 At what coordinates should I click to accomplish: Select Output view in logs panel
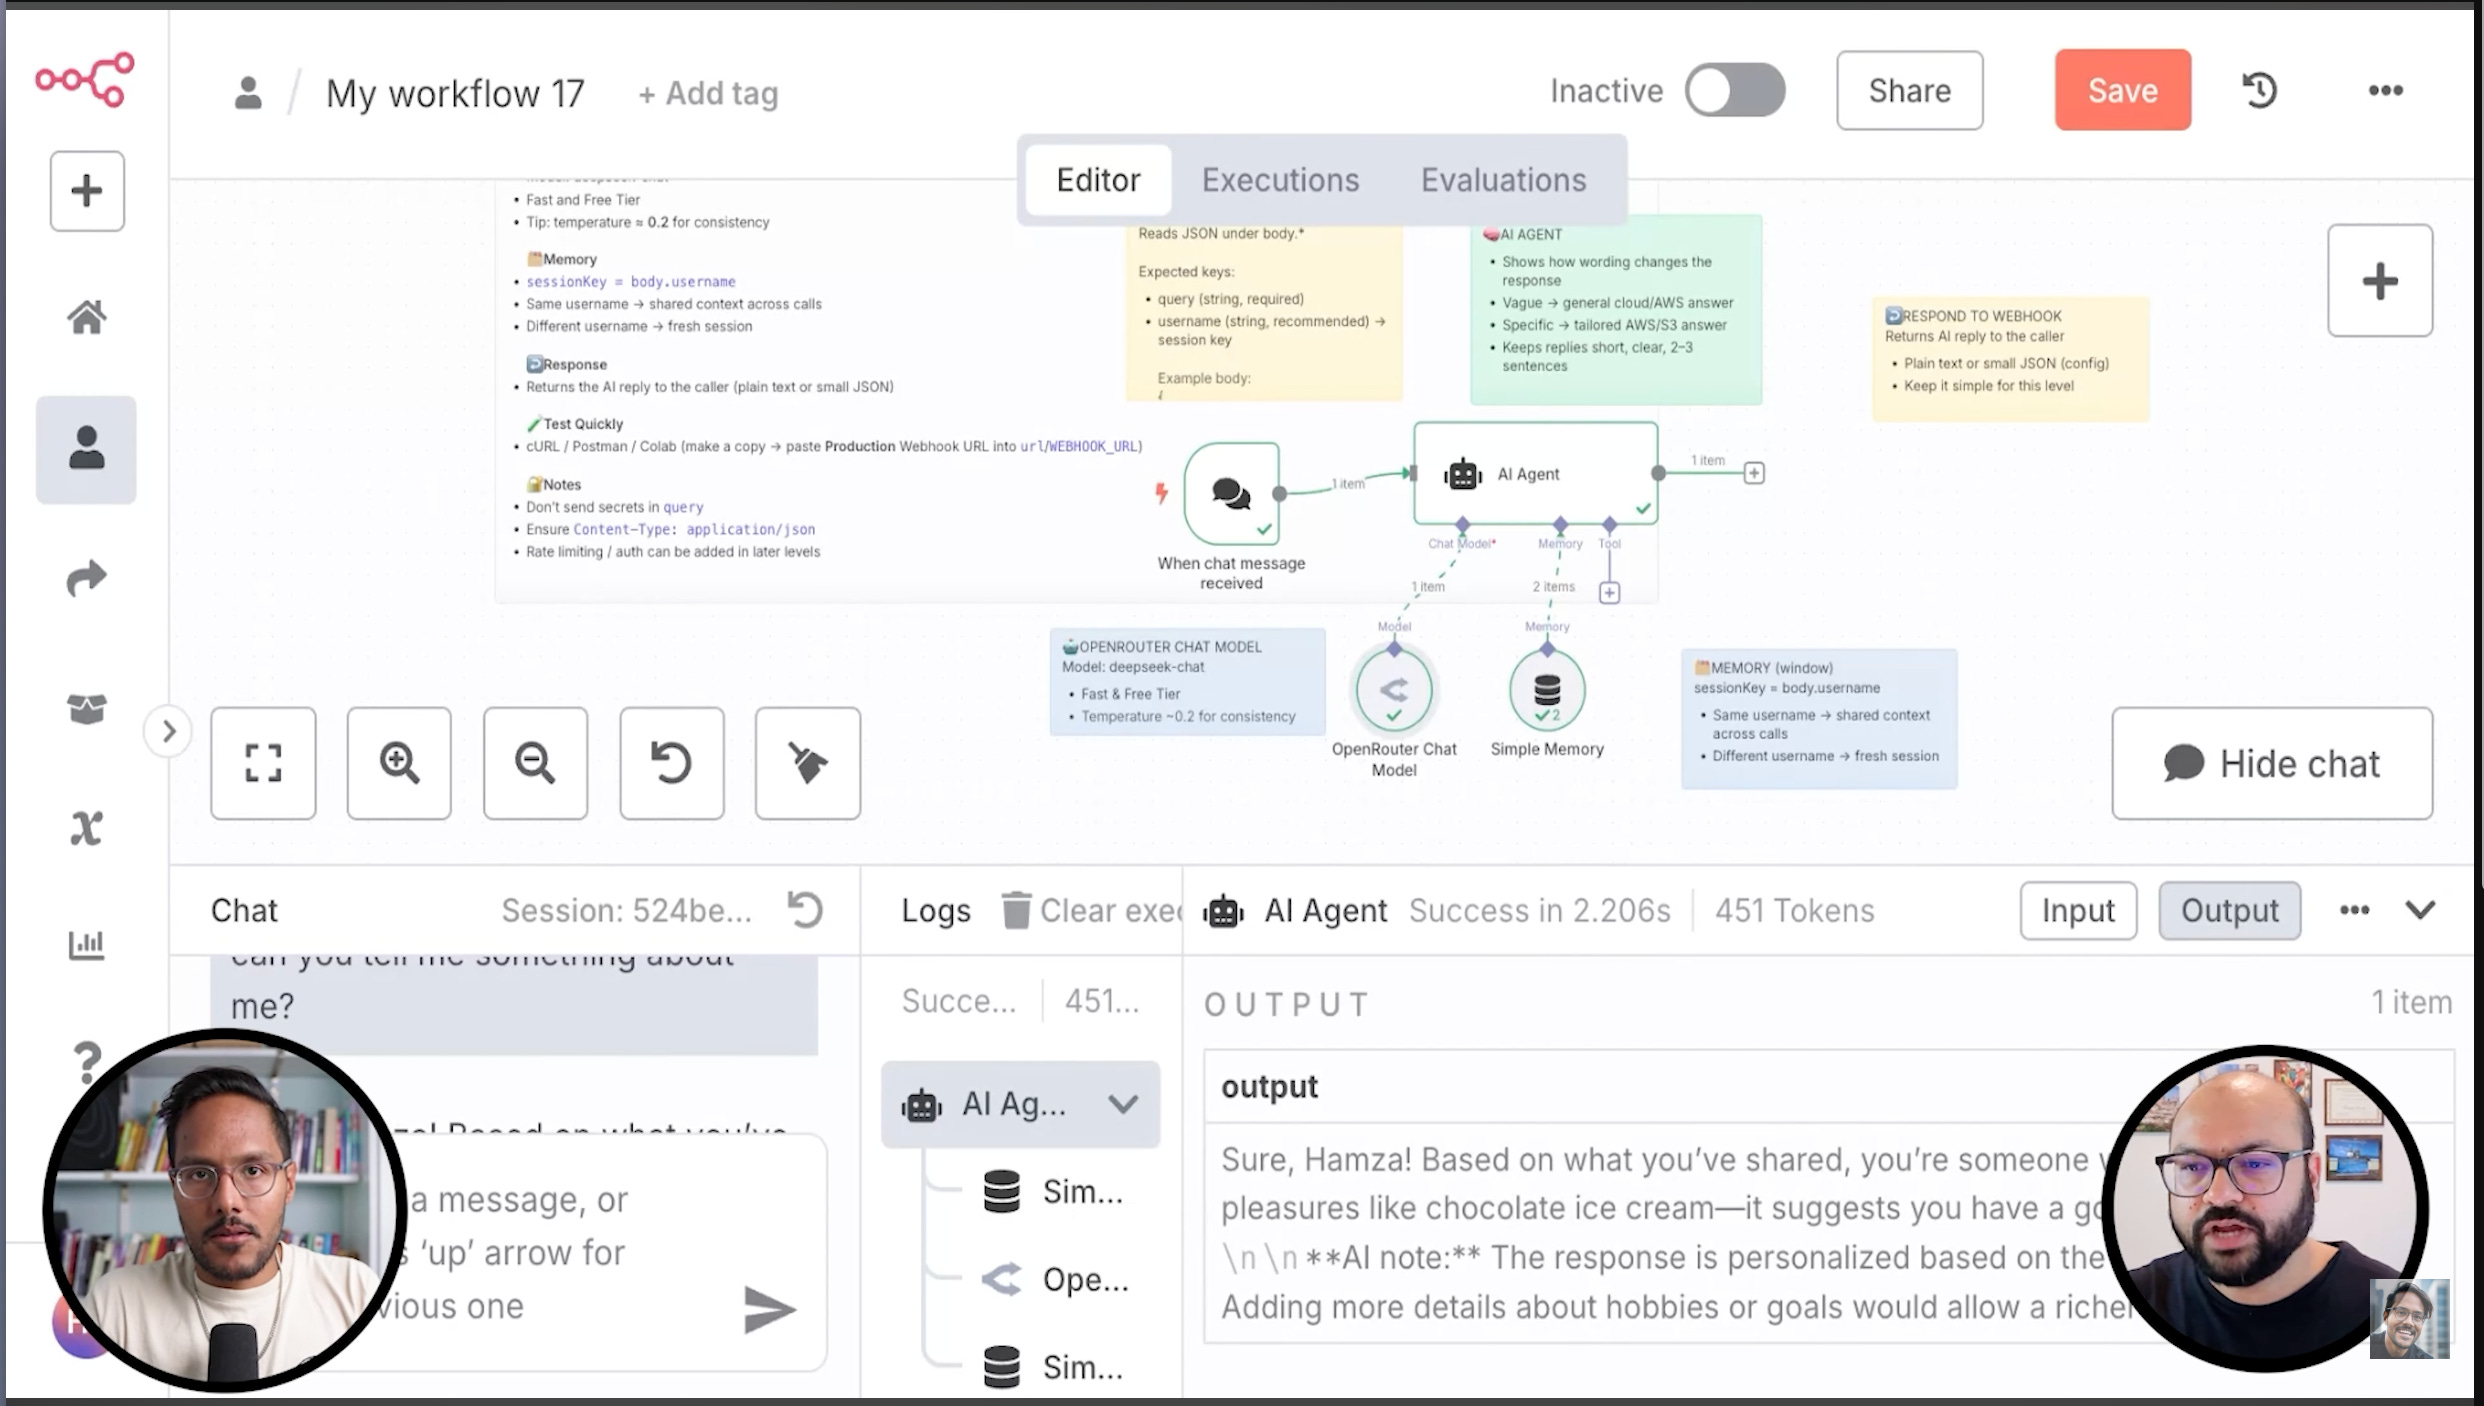point(2229,910)
